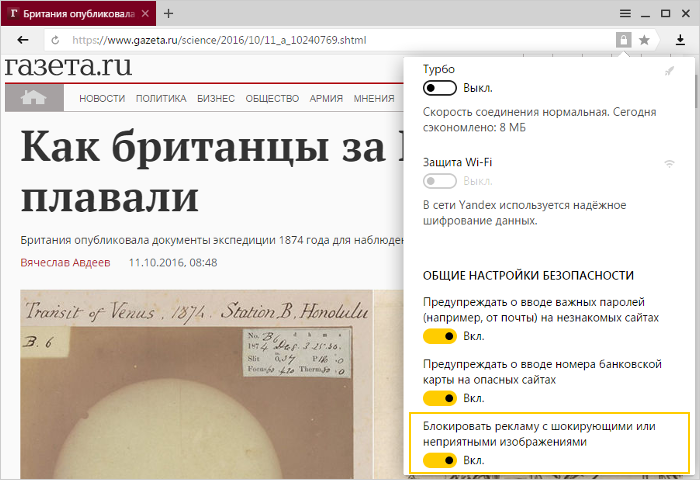Open a new tab with plus button

(x=168, y=13)
